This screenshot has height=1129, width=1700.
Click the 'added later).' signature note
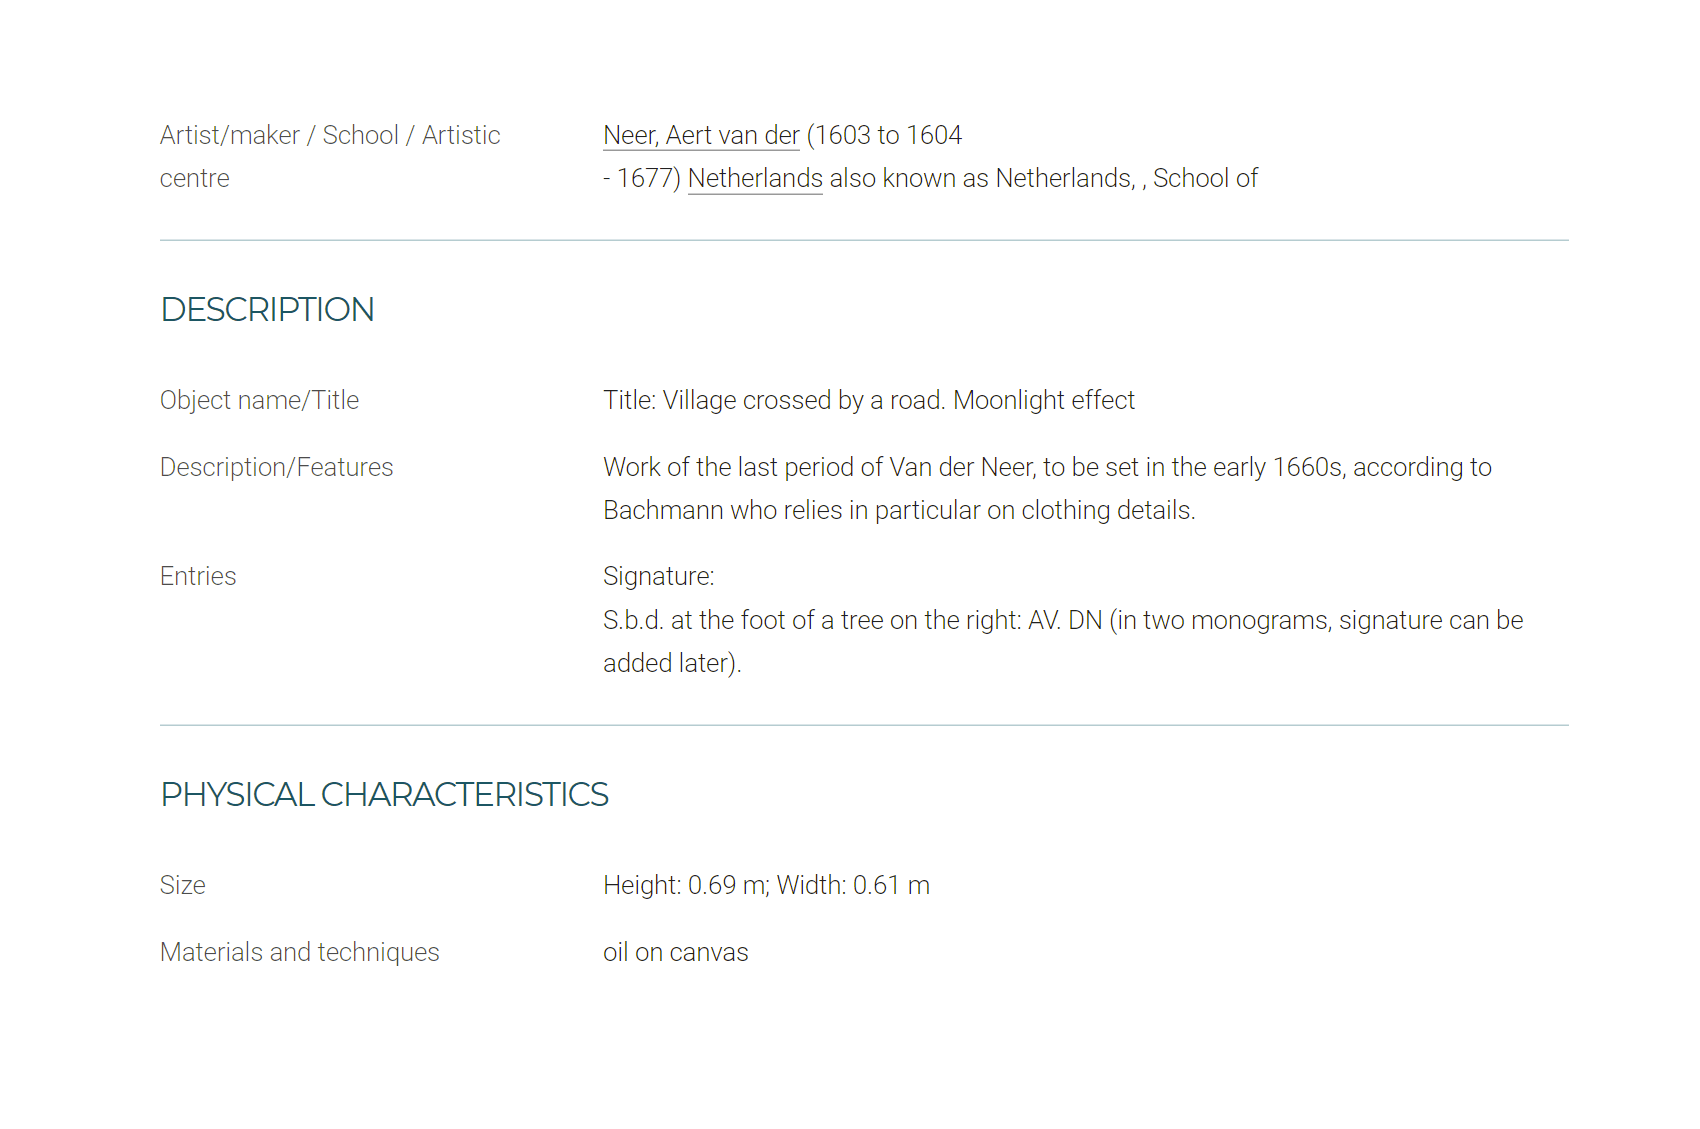tap(672, 663)
